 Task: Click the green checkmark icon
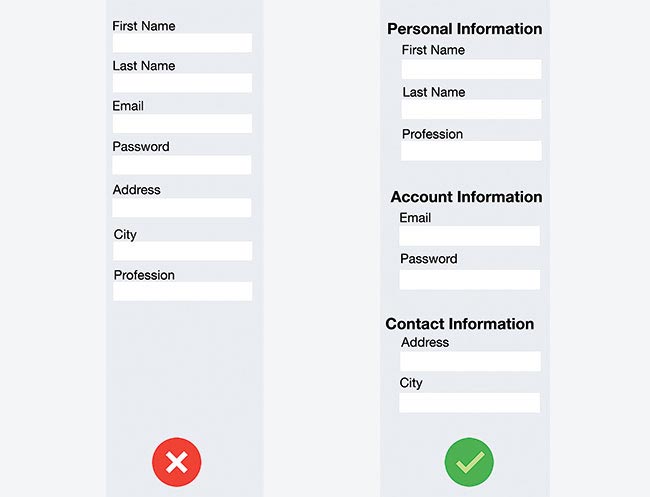469,461
